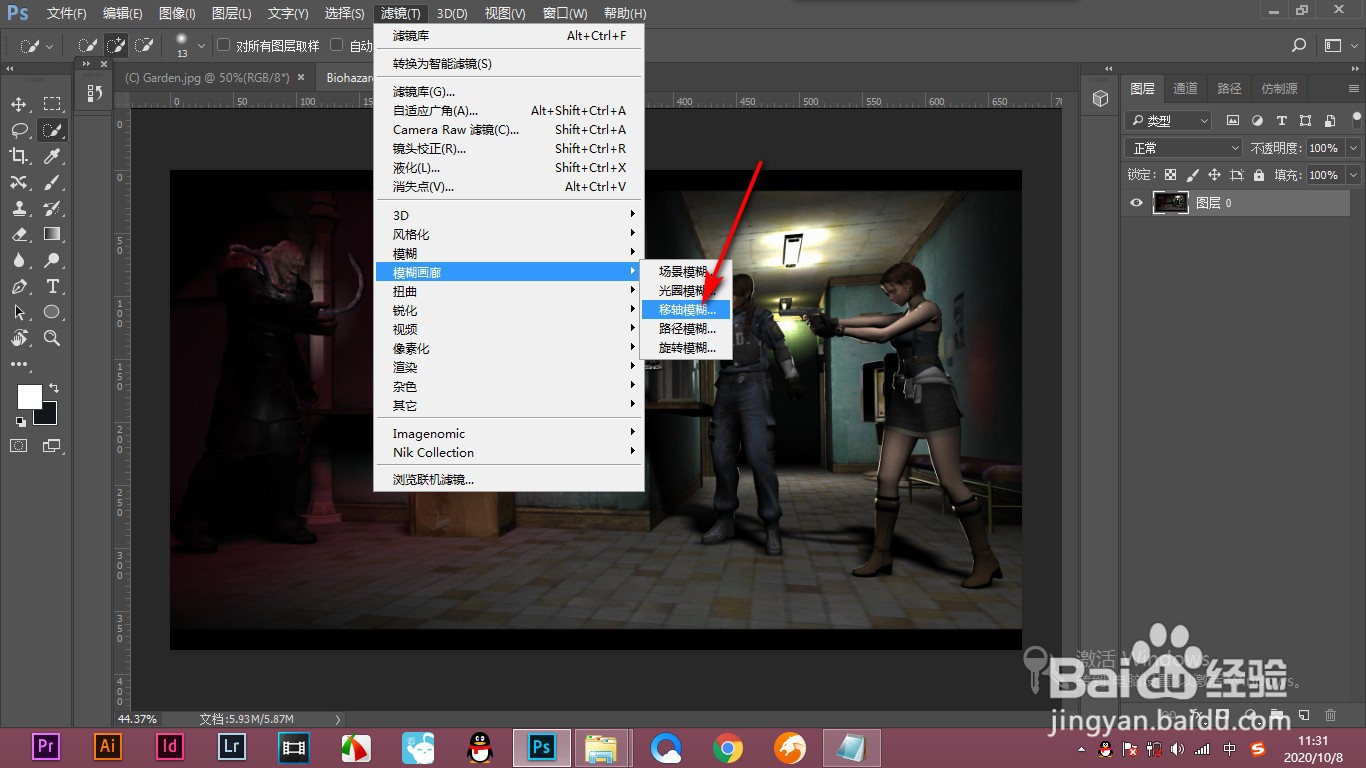Check 对所有图层取样 checkbox
The image size is (1366, 768).
(224, 45)
